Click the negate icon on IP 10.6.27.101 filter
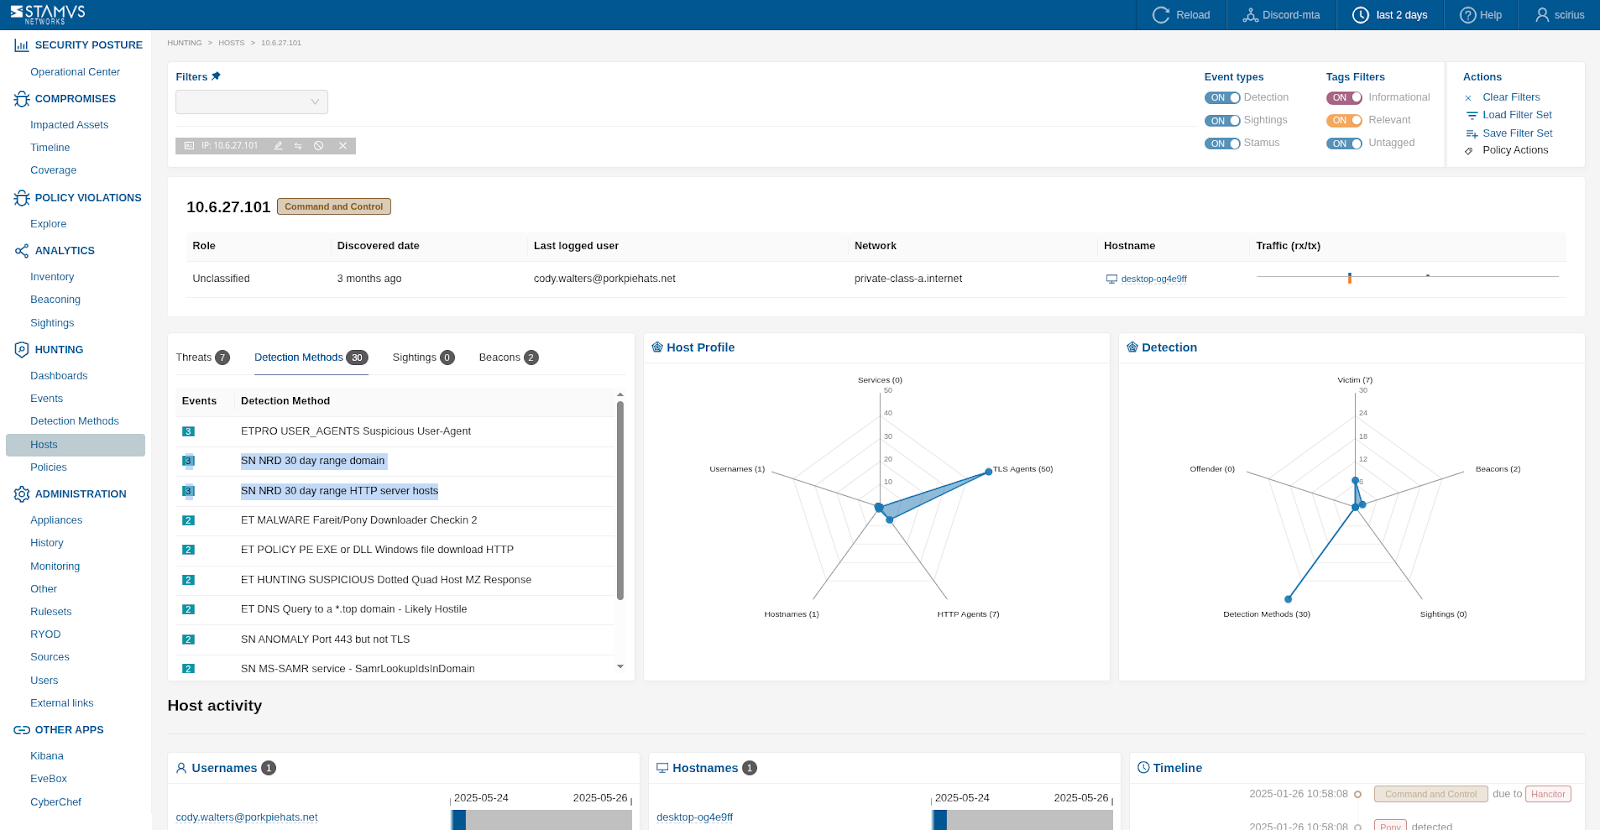 pos(319,146)
